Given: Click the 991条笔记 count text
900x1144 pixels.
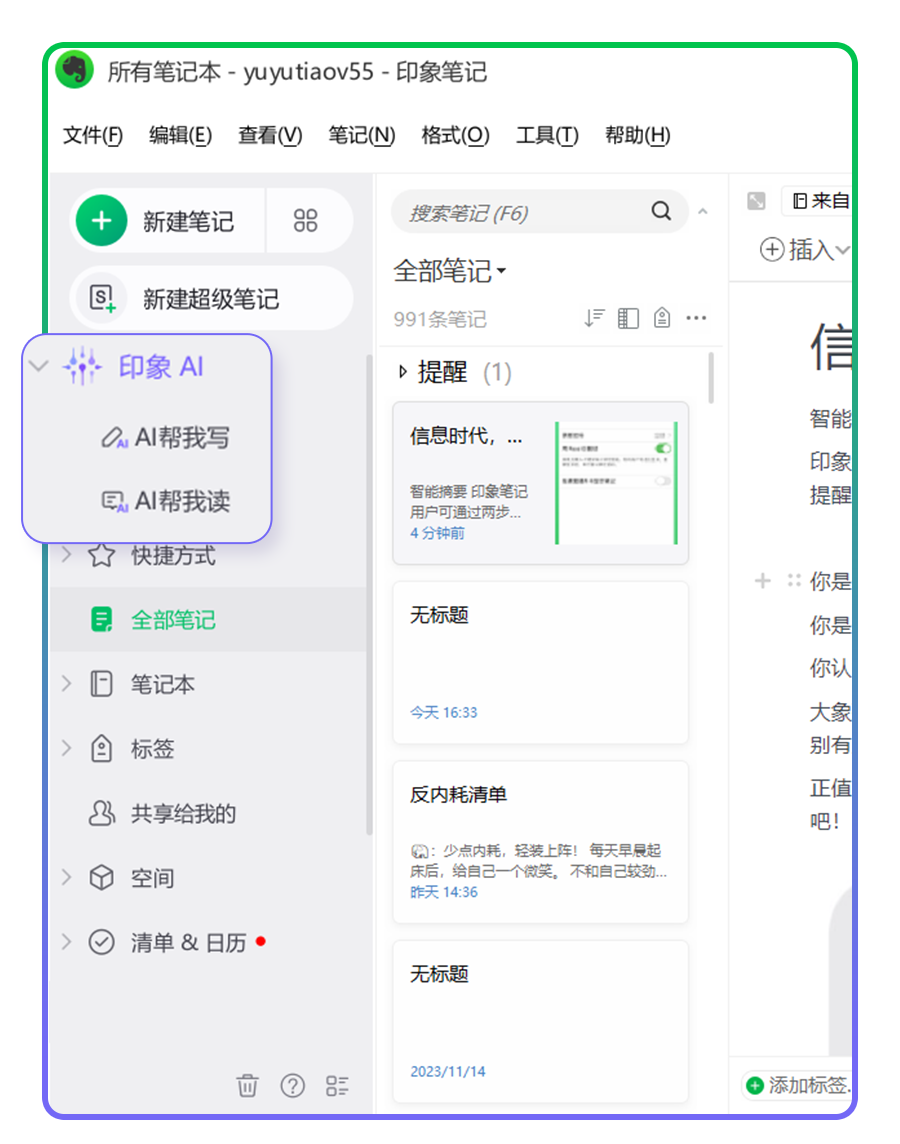Looking at the screenshot, I should (x=440, y=319).
